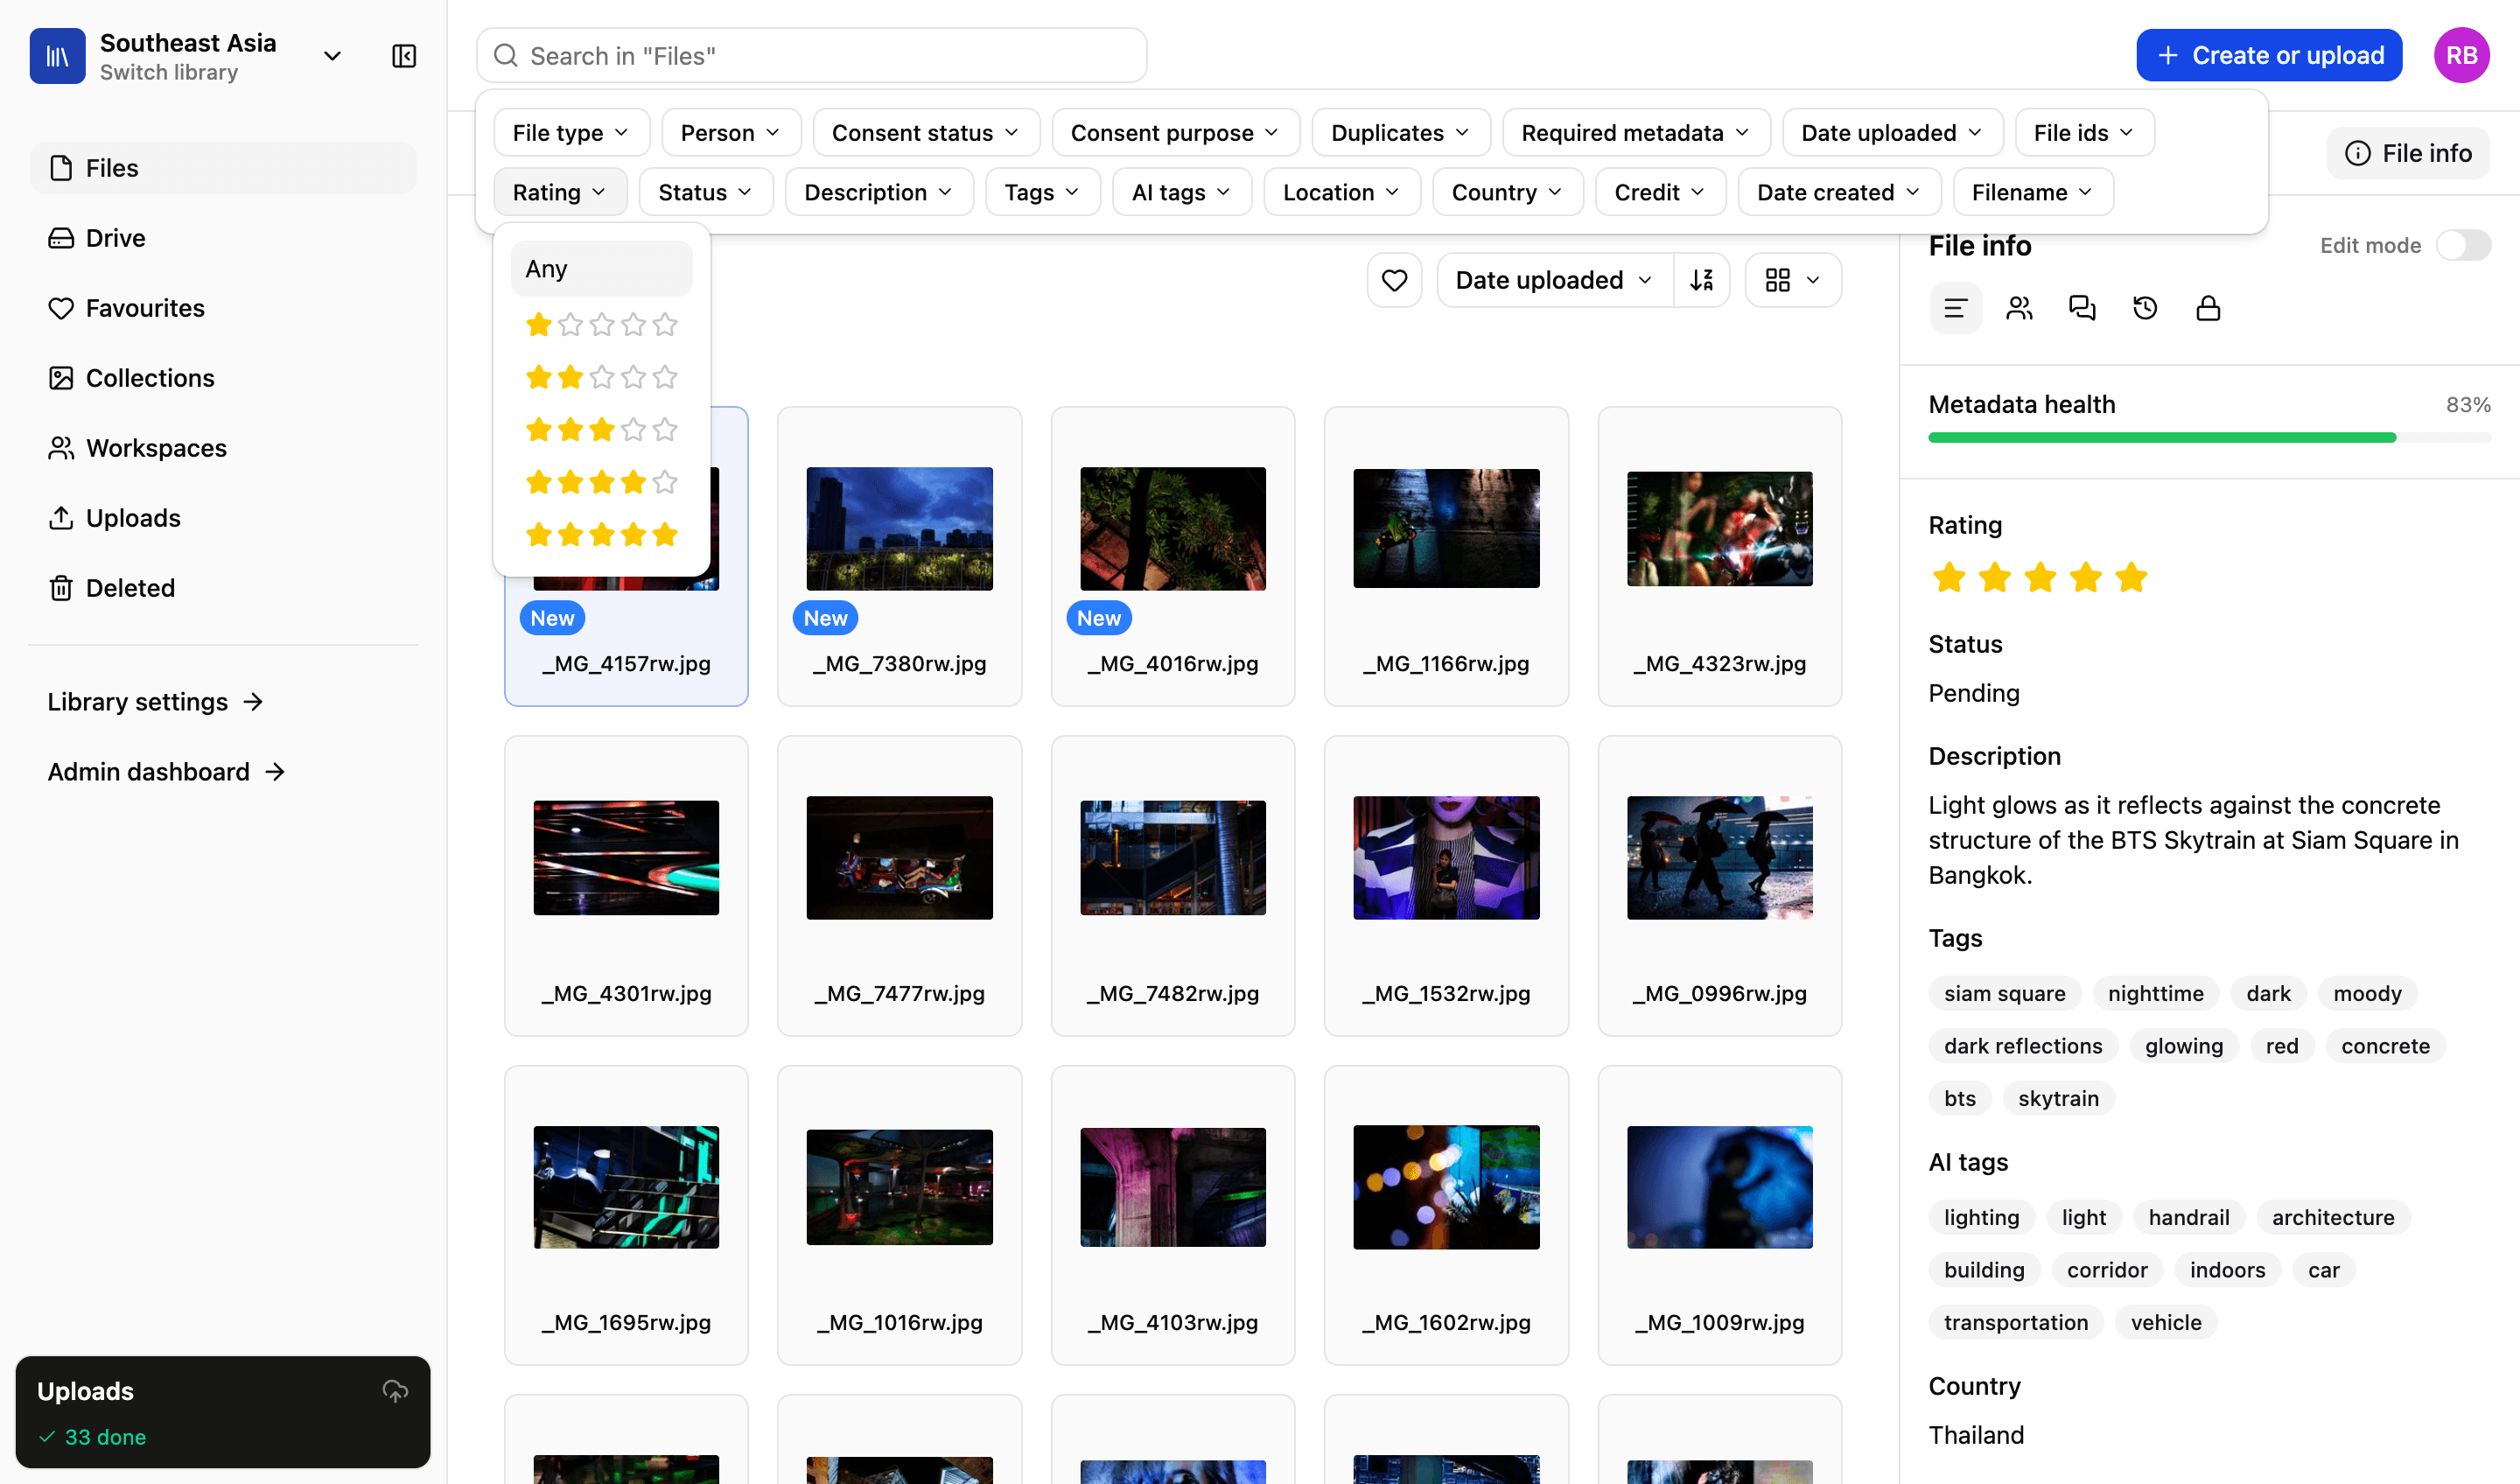The image size is (2520, 1484).
Task: Click the search magnifier icon
Action: 506,56
